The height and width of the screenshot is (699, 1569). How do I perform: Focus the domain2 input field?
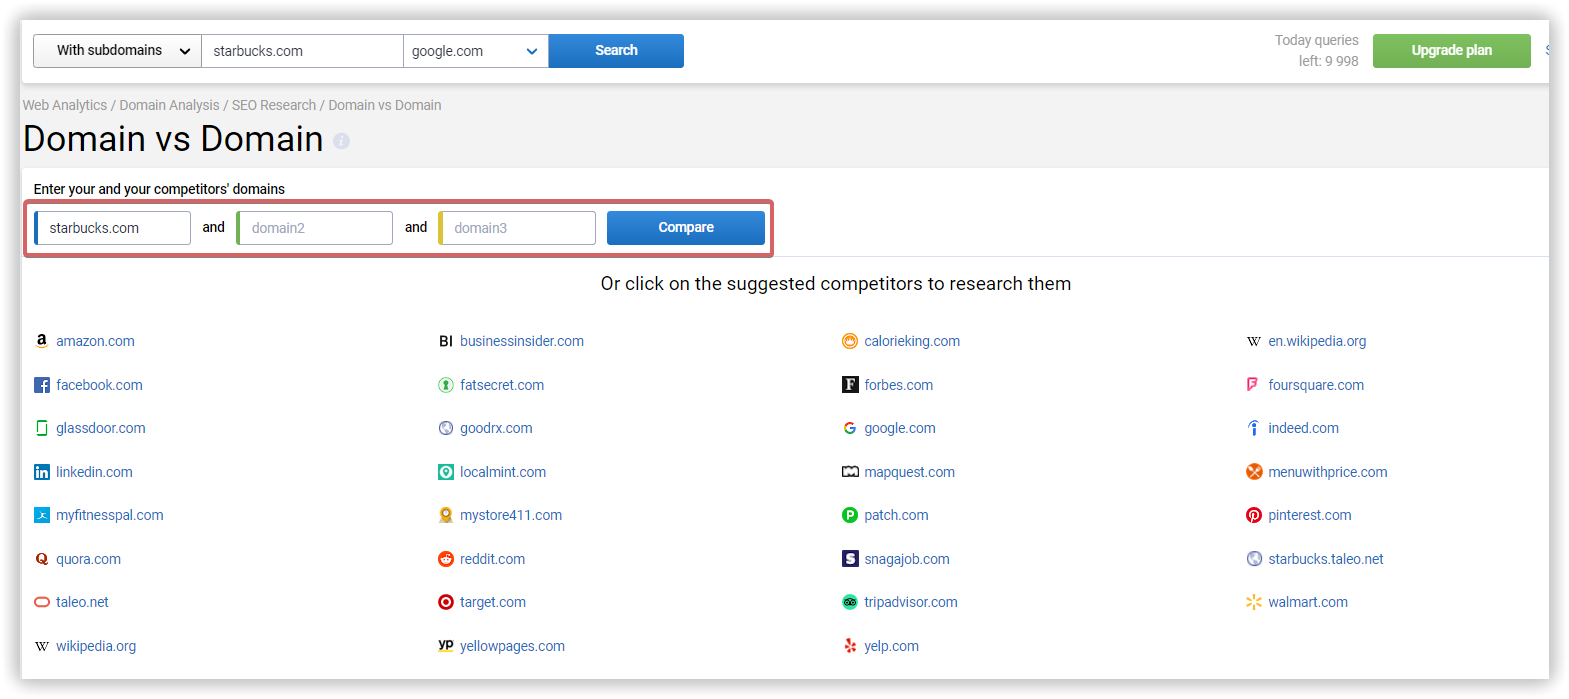(315, 228)
